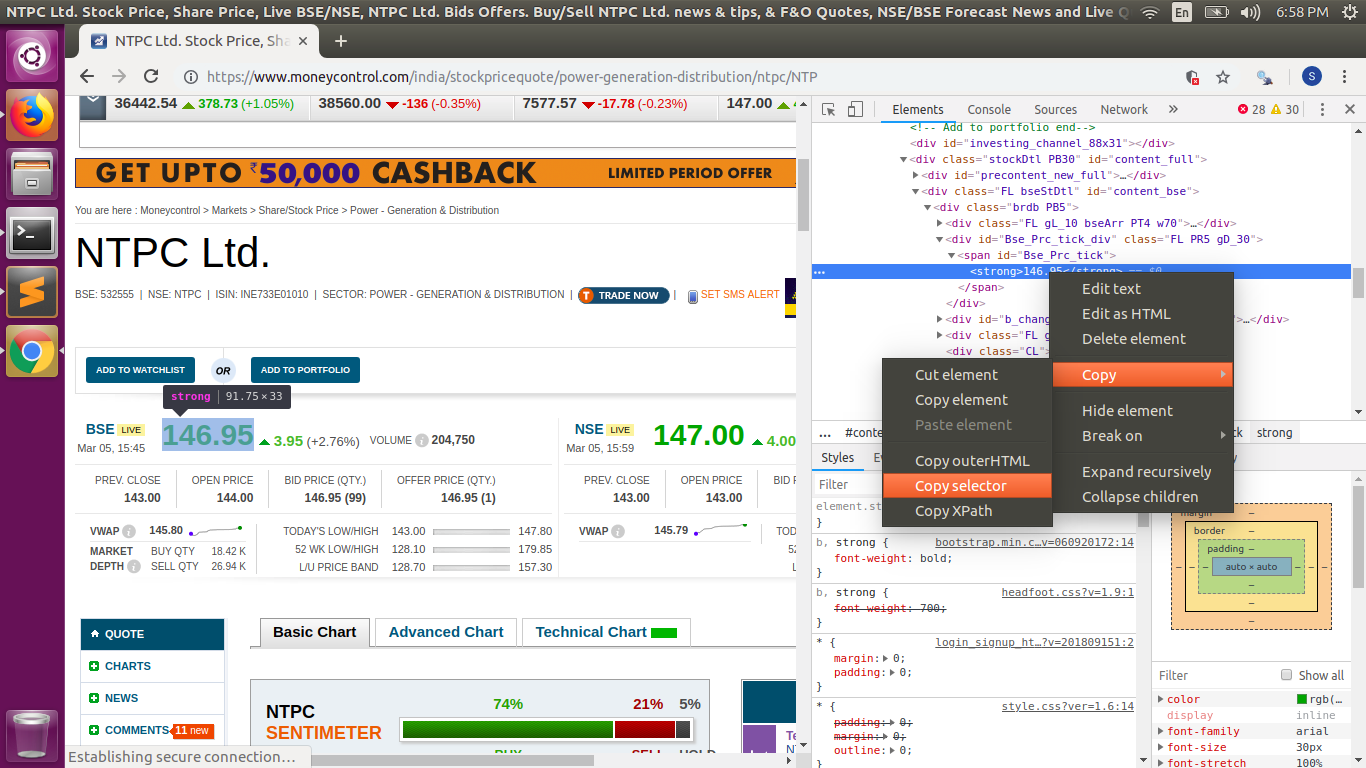Viewport: 1366px width, 768px height.
Task: Click the strong breadcrumb in DevTools
Action: tap(1274, 433)
